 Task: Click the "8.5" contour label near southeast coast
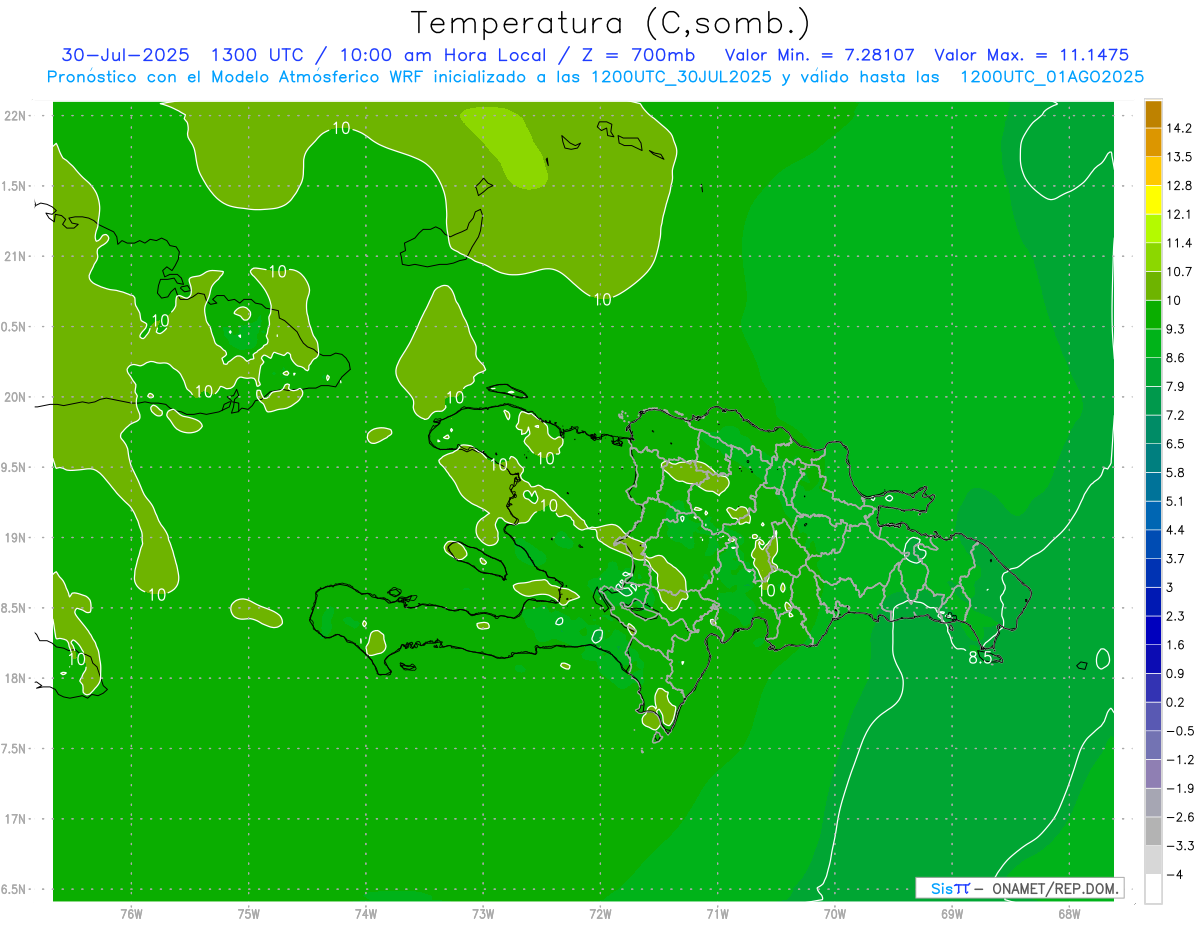coord(981,658)
